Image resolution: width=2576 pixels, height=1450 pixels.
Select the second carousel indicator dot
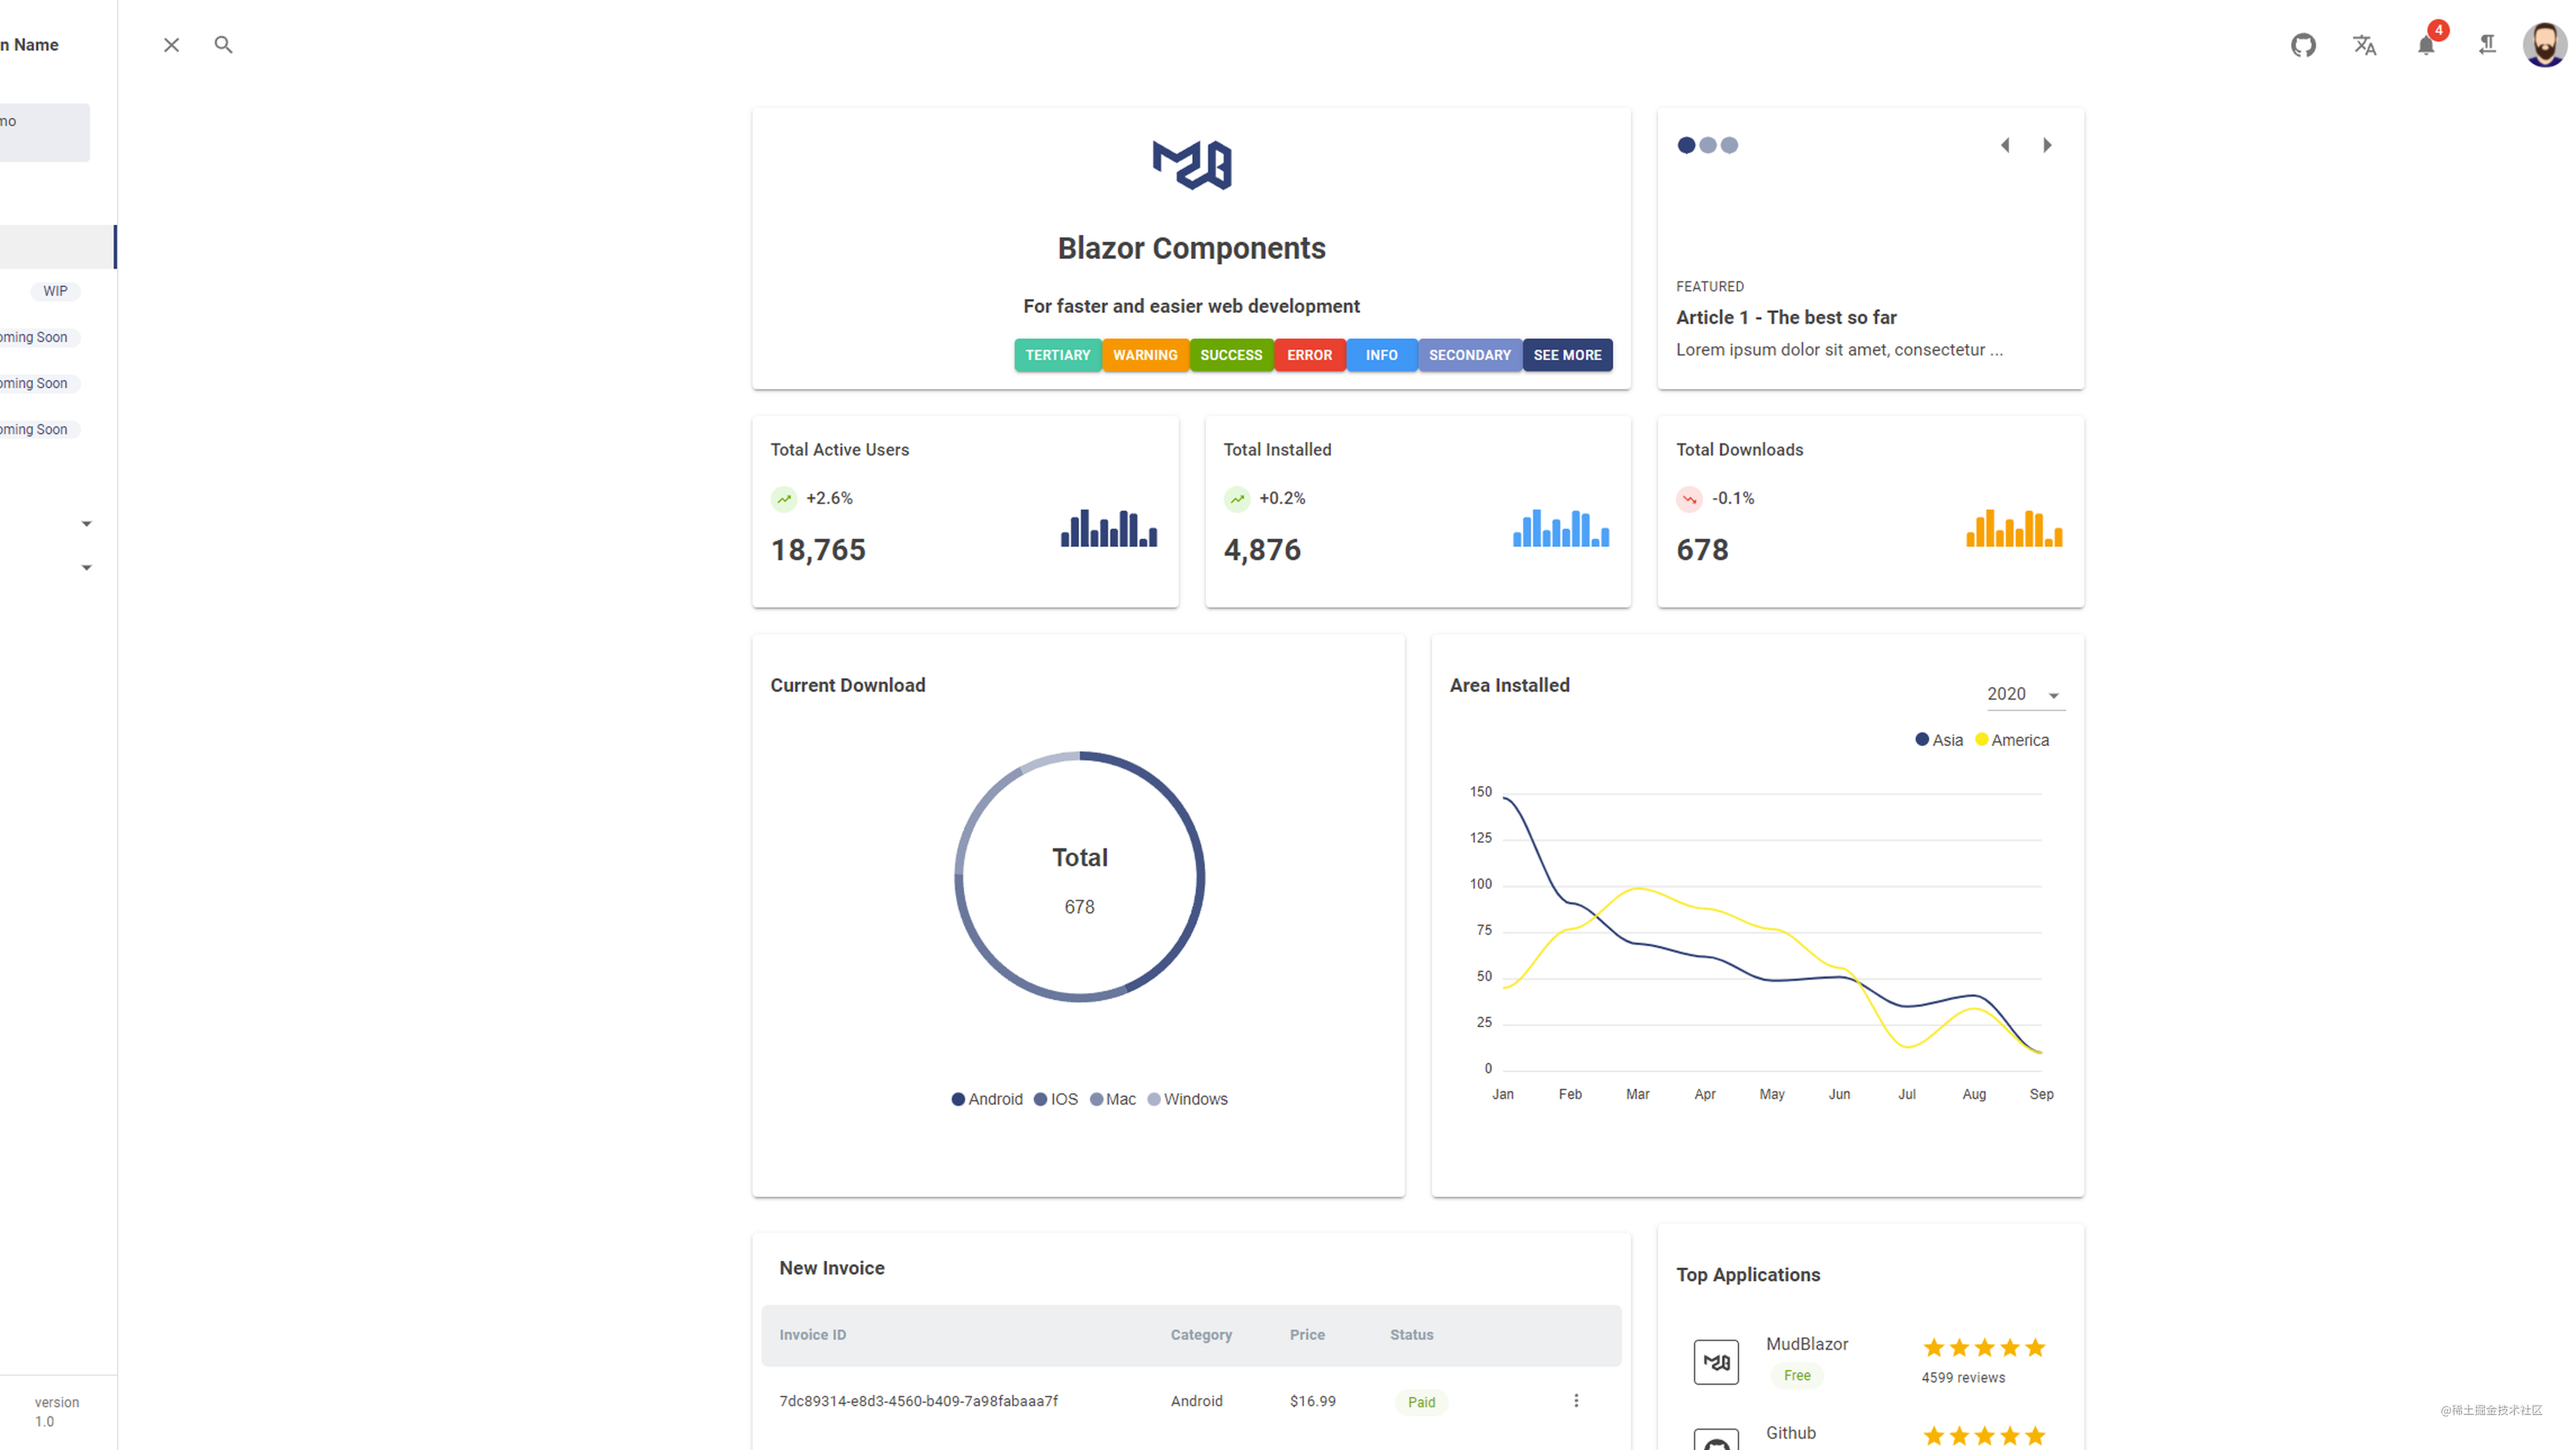pyautogui.click(x=1708, y=145)
